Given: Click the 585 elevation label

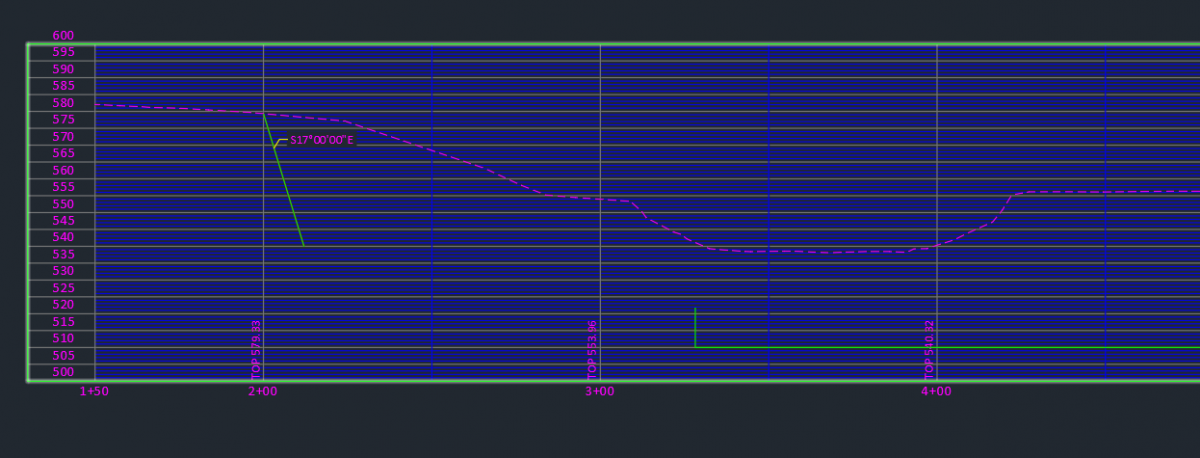Looking at the screenshot, I should pos(63,86).
